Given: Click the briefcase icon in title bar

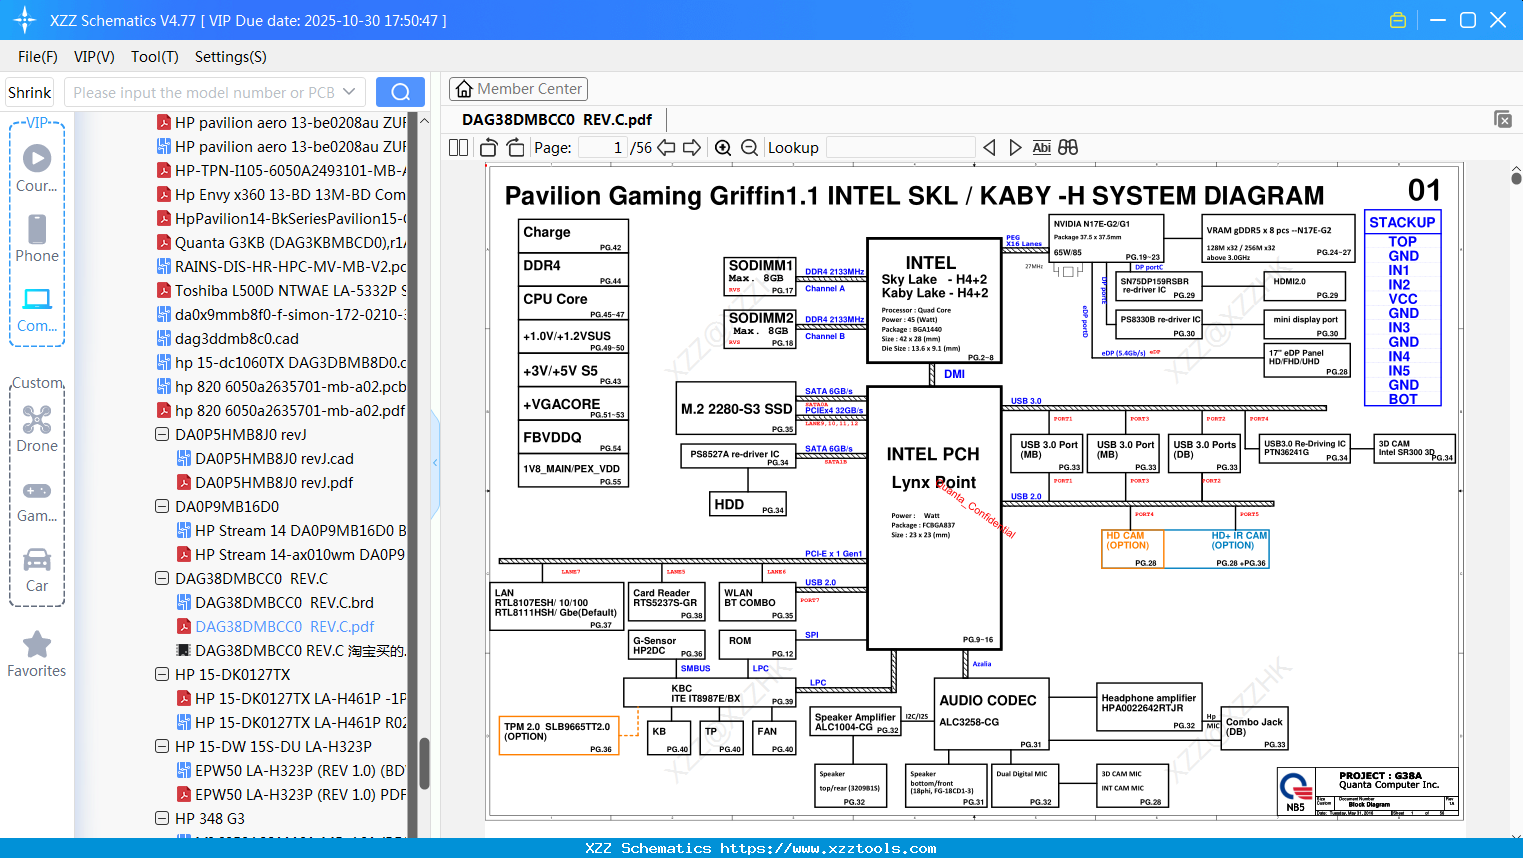Looking at the screenshot, I should coord(1398,20).
